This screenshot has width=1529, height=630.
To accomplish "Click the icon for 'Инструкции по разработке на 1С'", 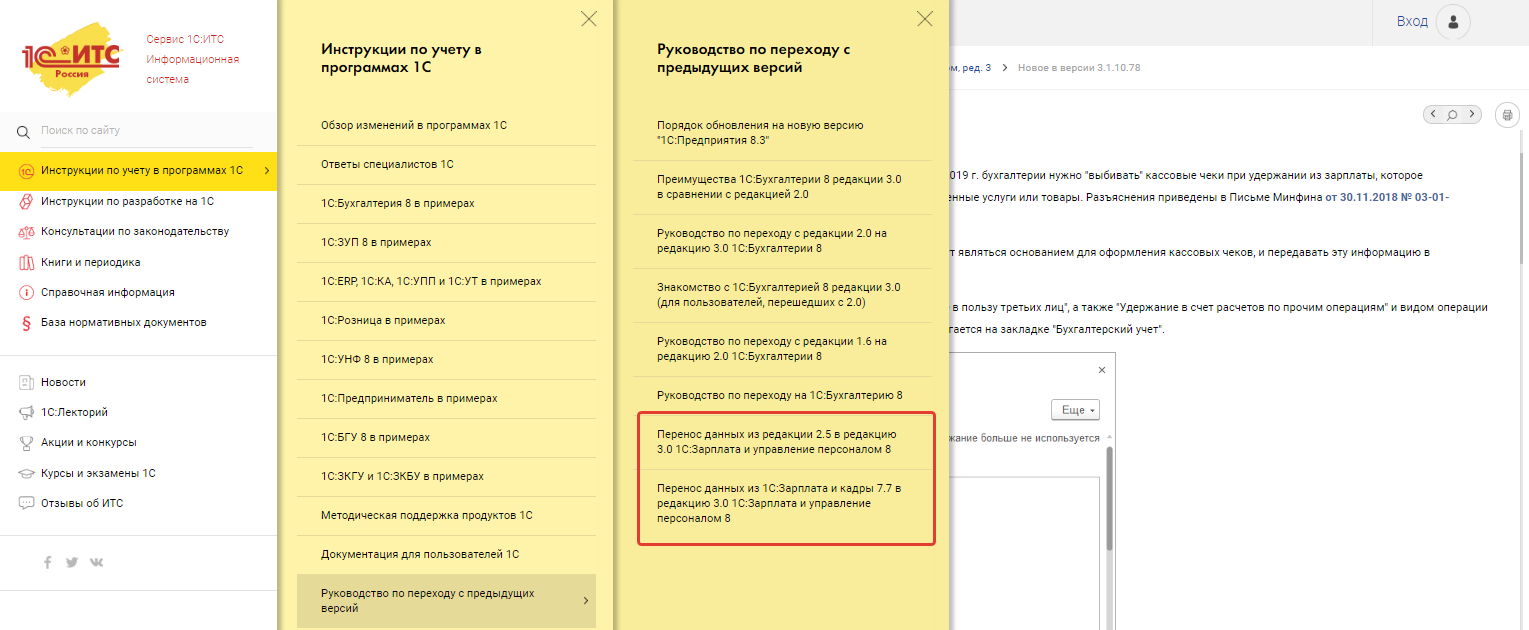I will [x=27, y=201].
